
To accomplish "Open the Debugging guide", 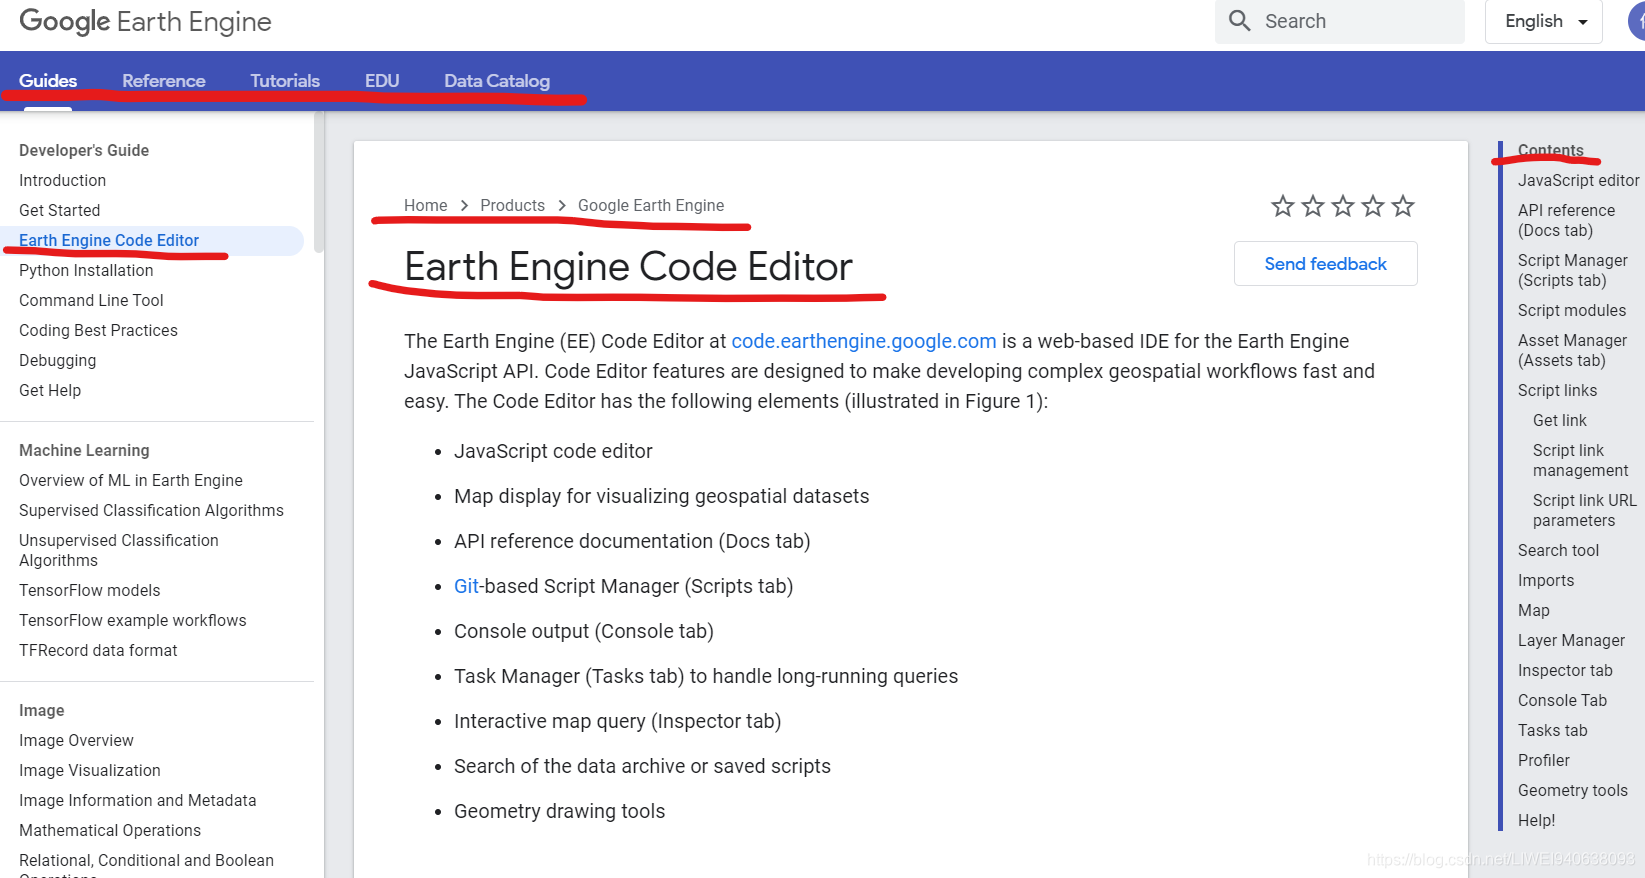I will 57,360.
